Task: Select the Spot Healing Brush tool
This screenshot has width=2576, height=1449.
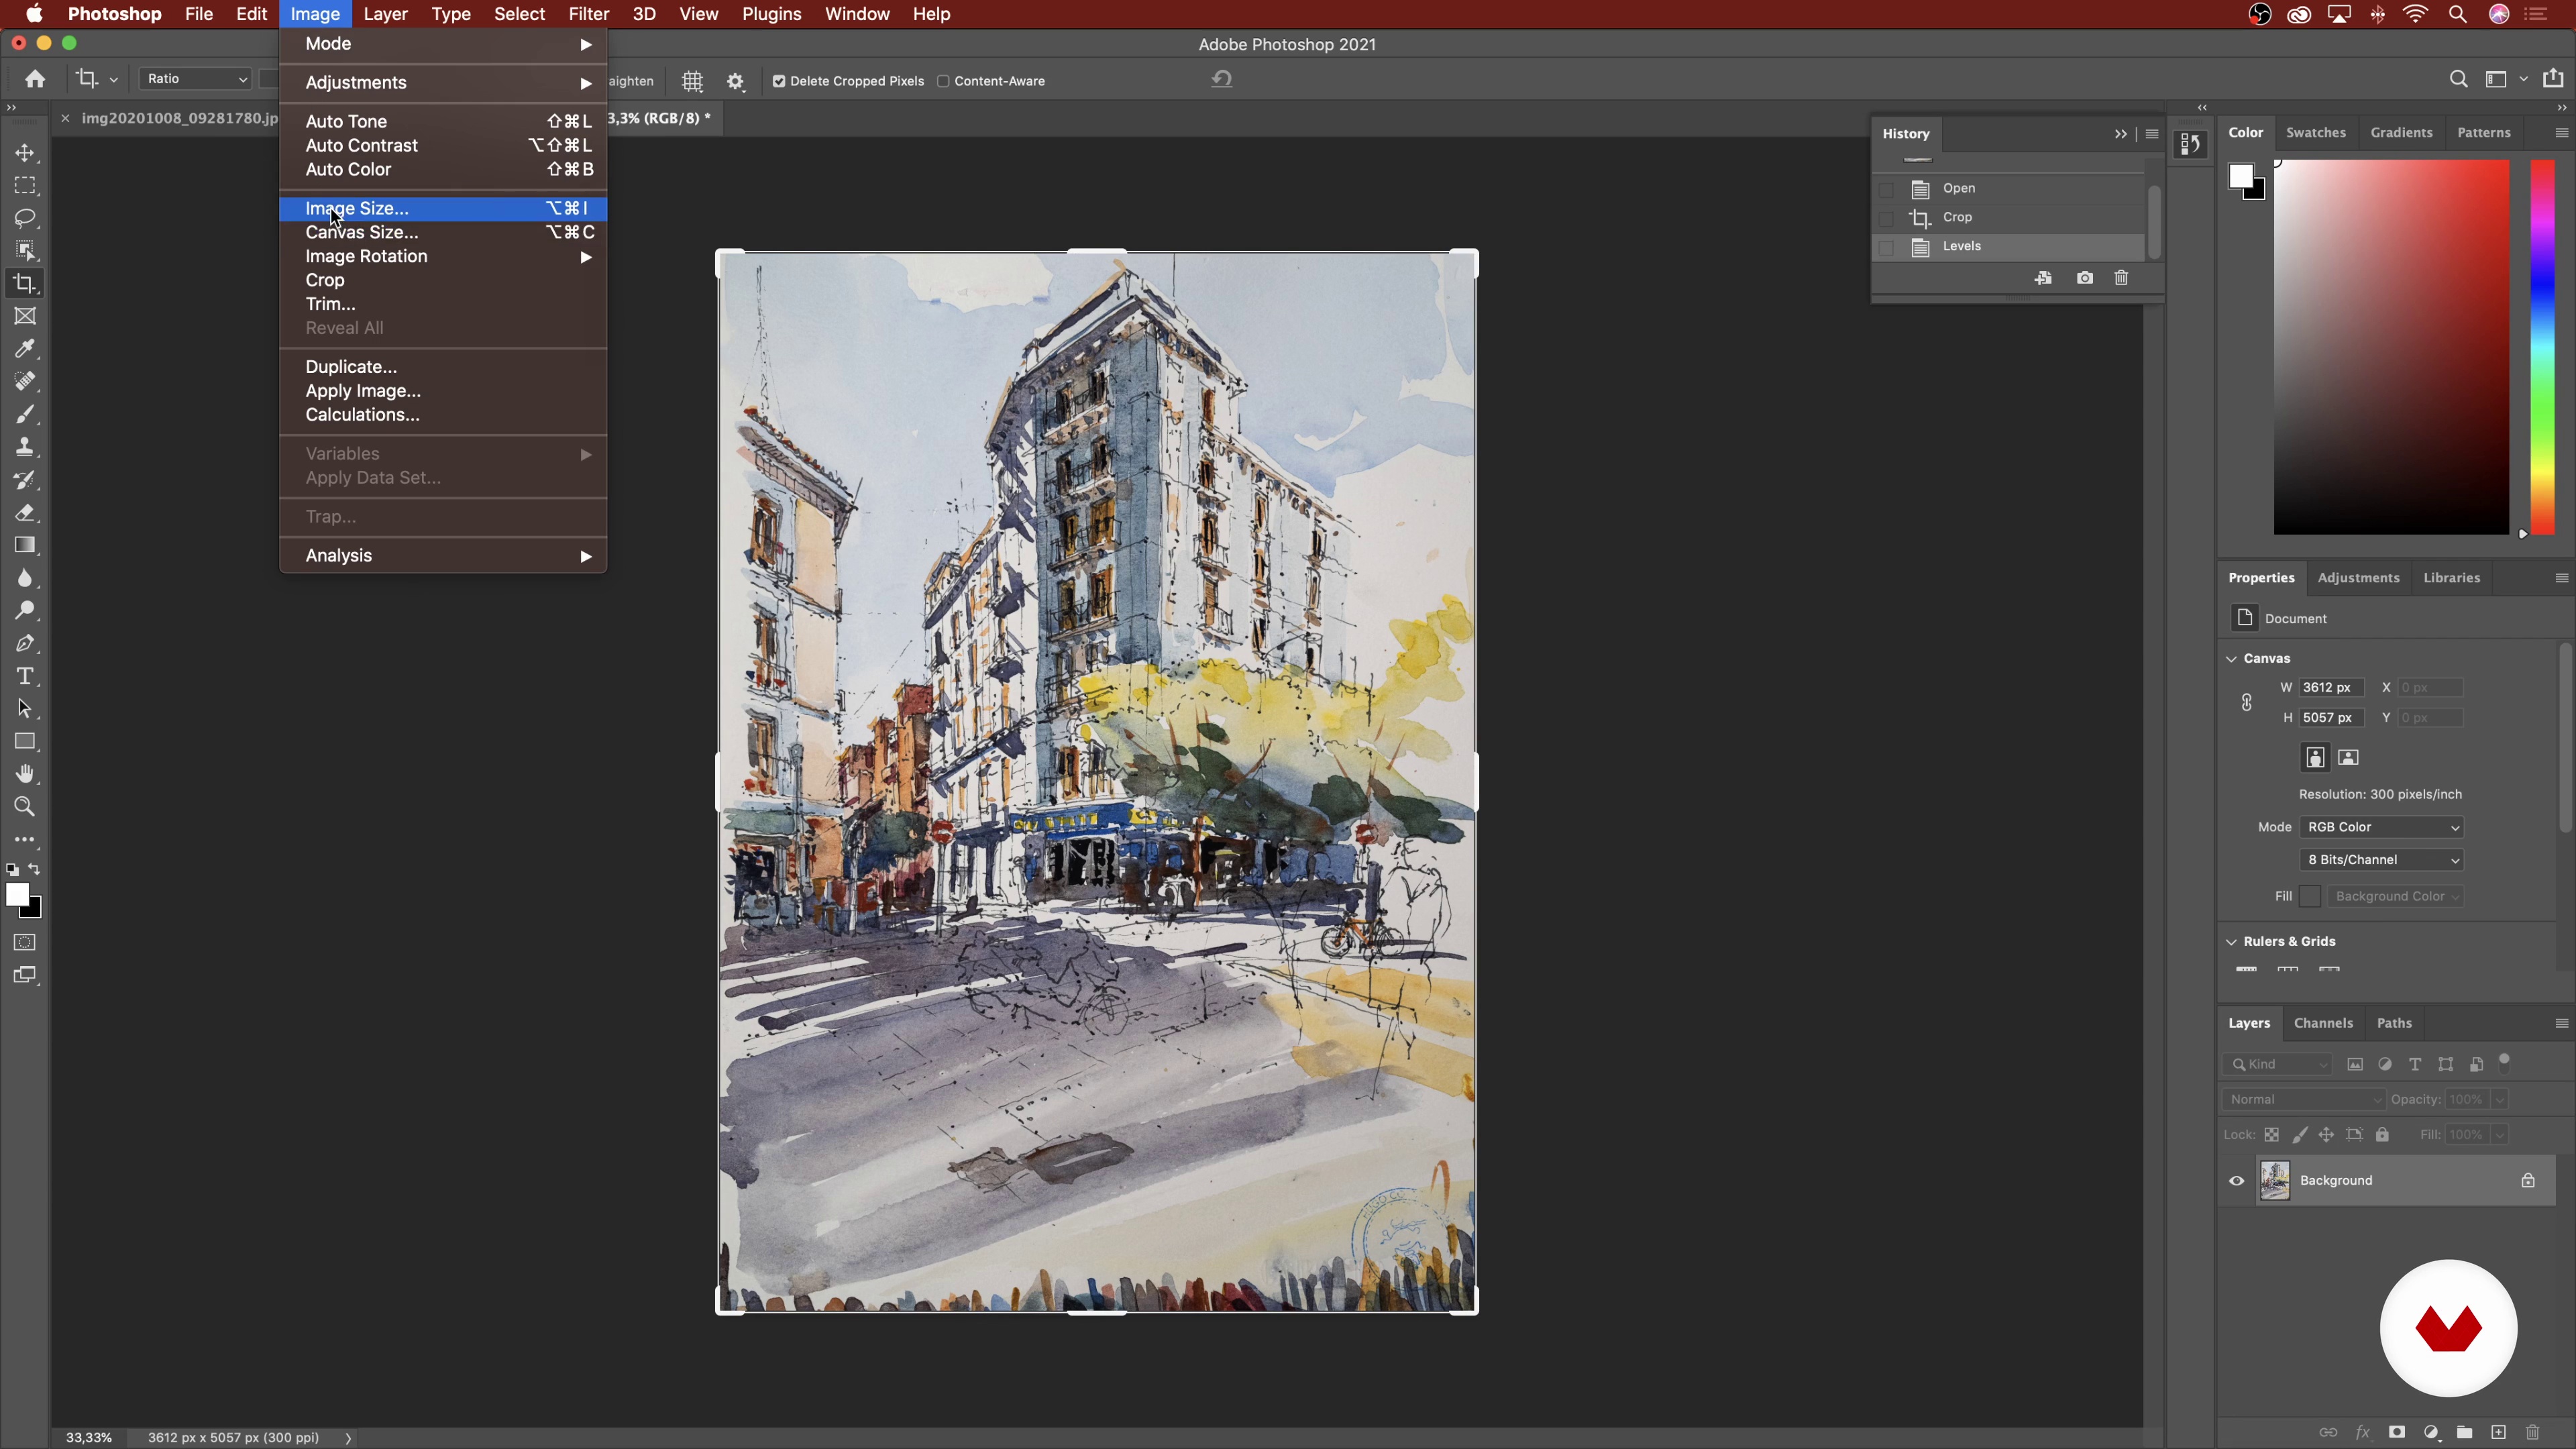Action: click(x=25, y=381)
